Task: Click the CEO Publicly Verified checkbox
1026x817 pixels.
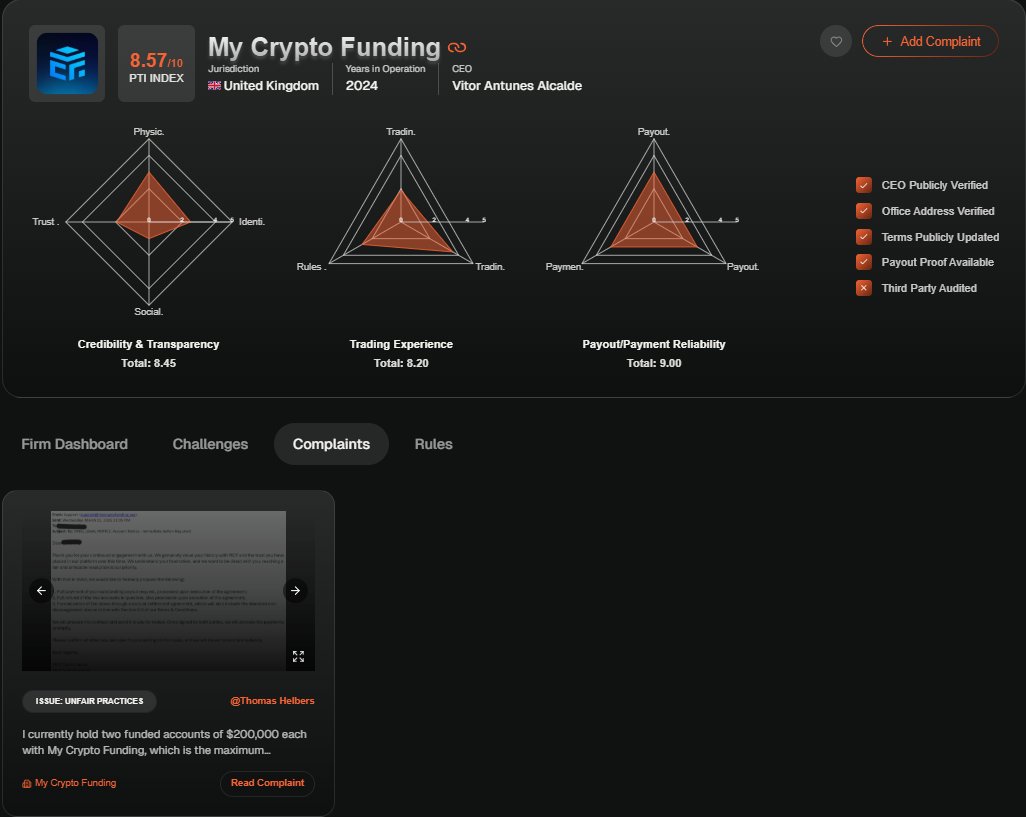Action: coord(864,185)
